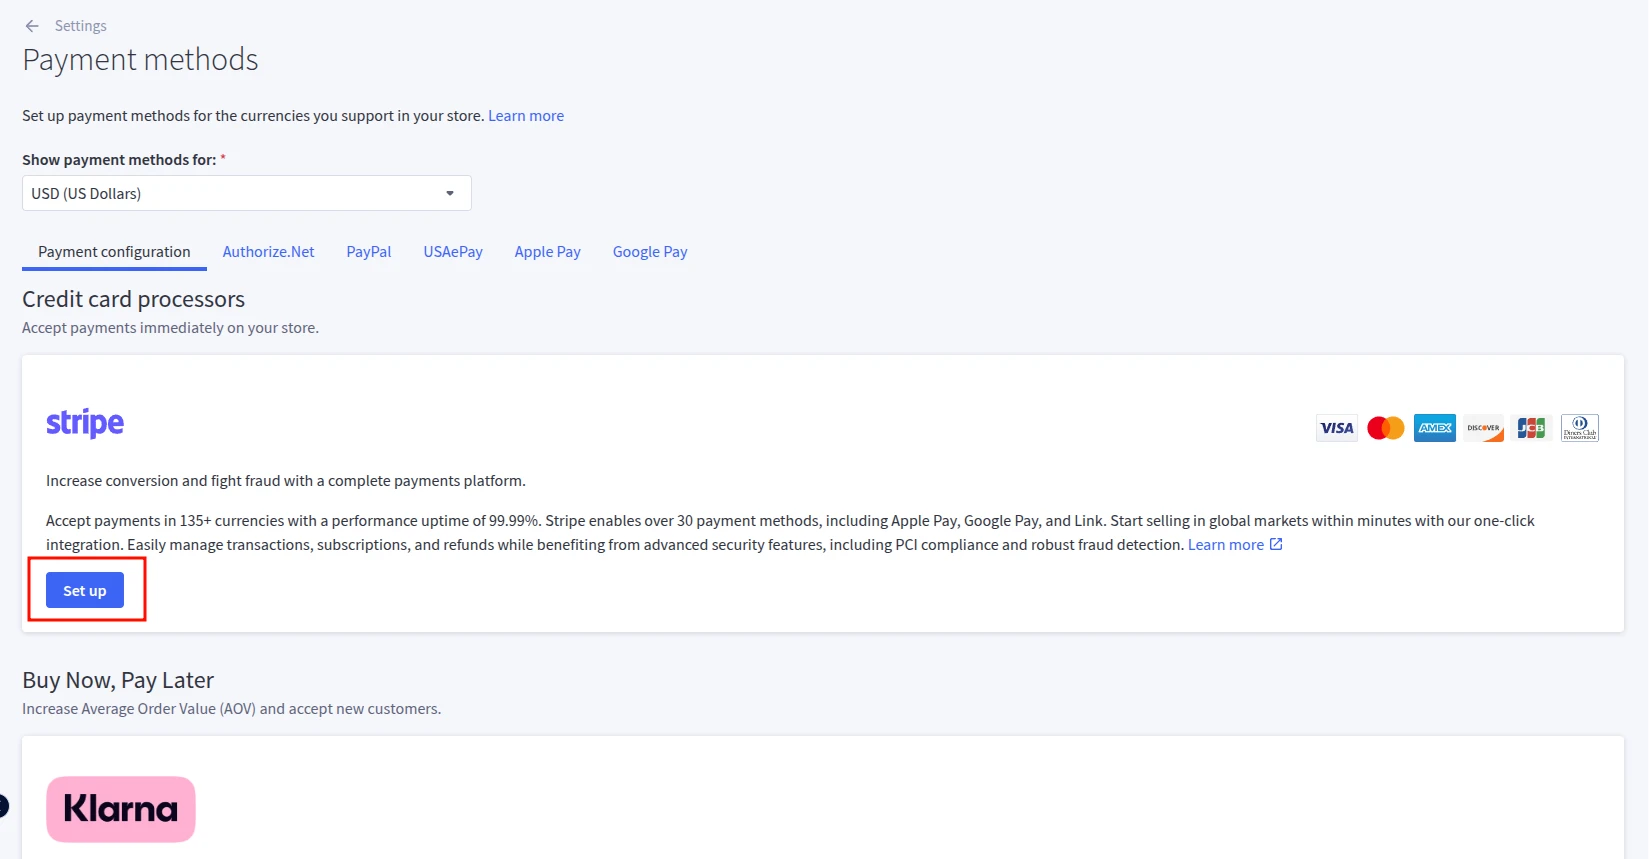Screen dimensions: 1649x859
Task: Click the Credit card processors heading
Action: pos(133,299)
